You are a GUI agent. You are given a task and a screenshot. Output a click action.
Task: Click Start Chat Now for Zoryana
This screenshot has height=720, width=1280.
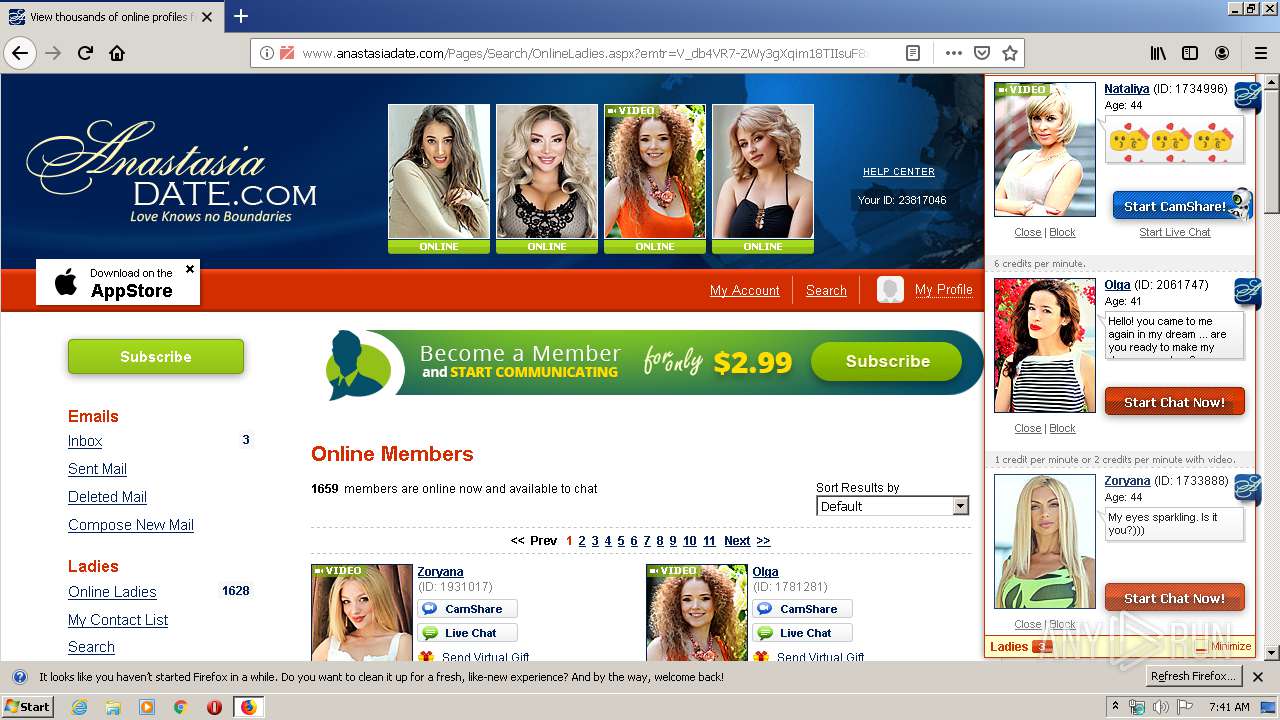[1174, 598]
